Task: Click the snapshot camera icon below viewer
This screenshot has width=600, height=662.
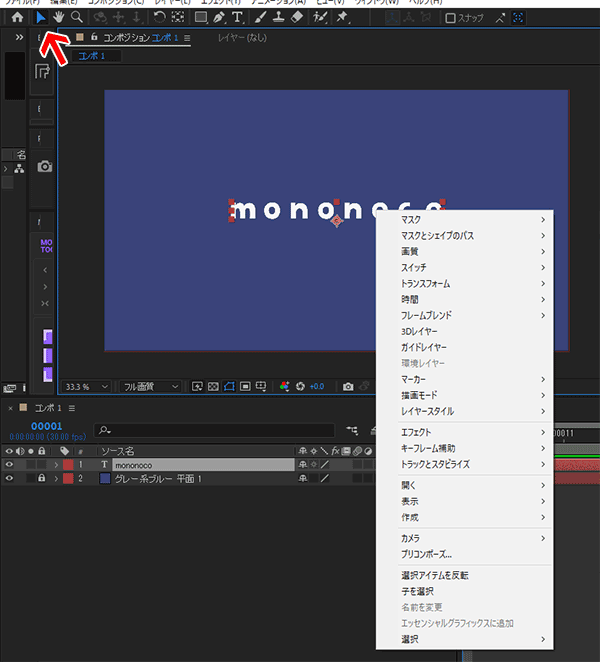Action: [348, 386]
